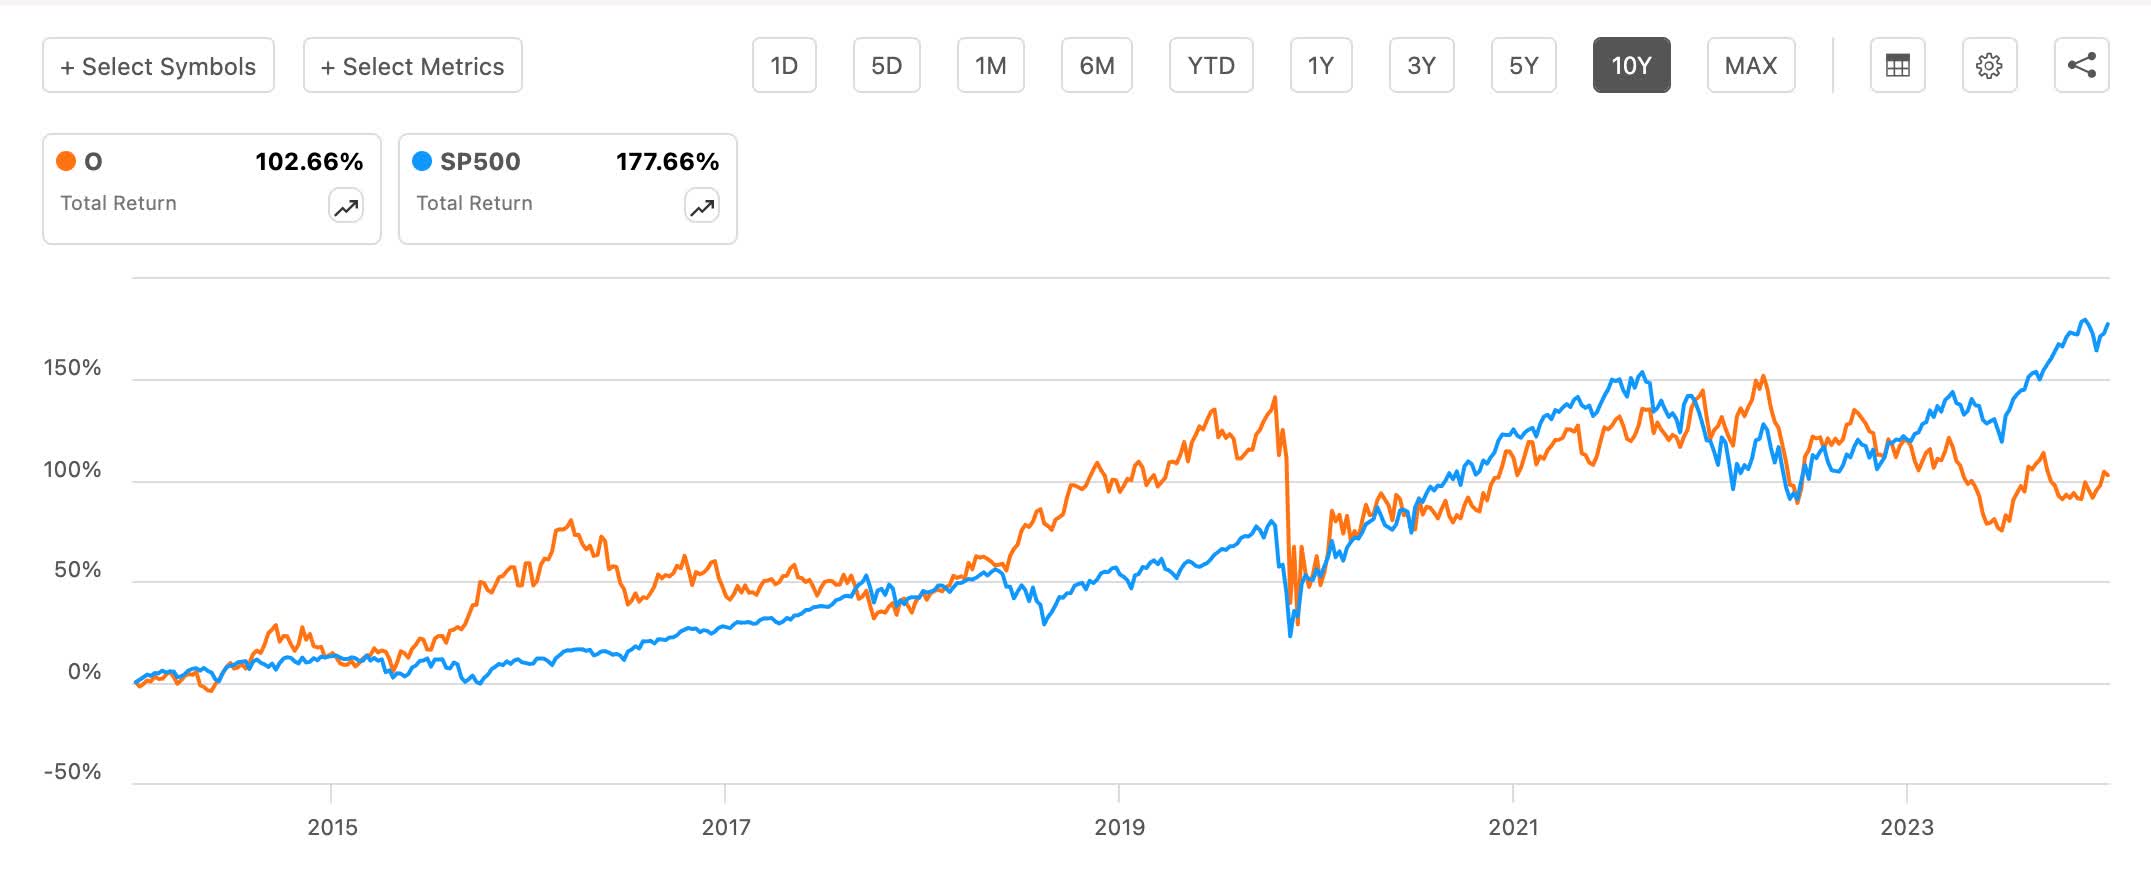The width and height of the screenshot is (2151, 888).
Task: Switch to the 3Y view
Action: (x=1421, y=65)
